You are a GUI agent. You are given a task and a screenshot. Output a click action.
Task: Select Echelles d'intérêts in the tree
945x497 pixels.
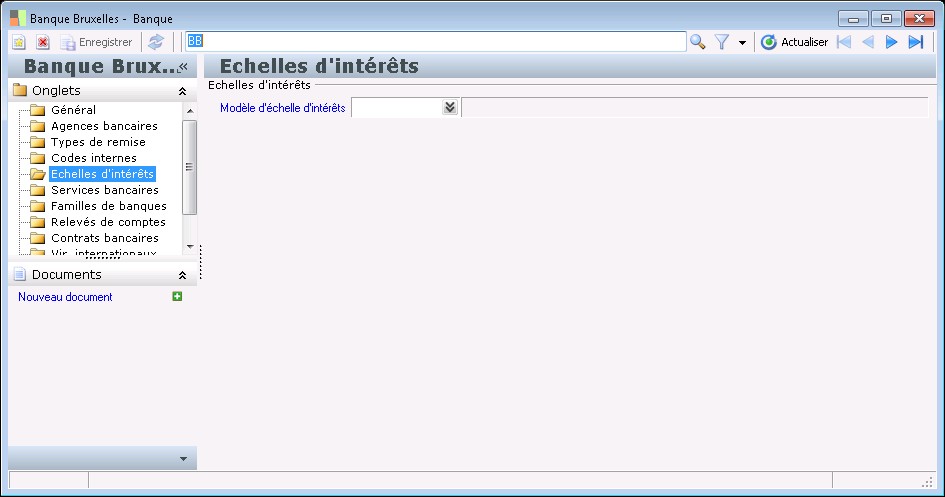[x=102, y=174]
